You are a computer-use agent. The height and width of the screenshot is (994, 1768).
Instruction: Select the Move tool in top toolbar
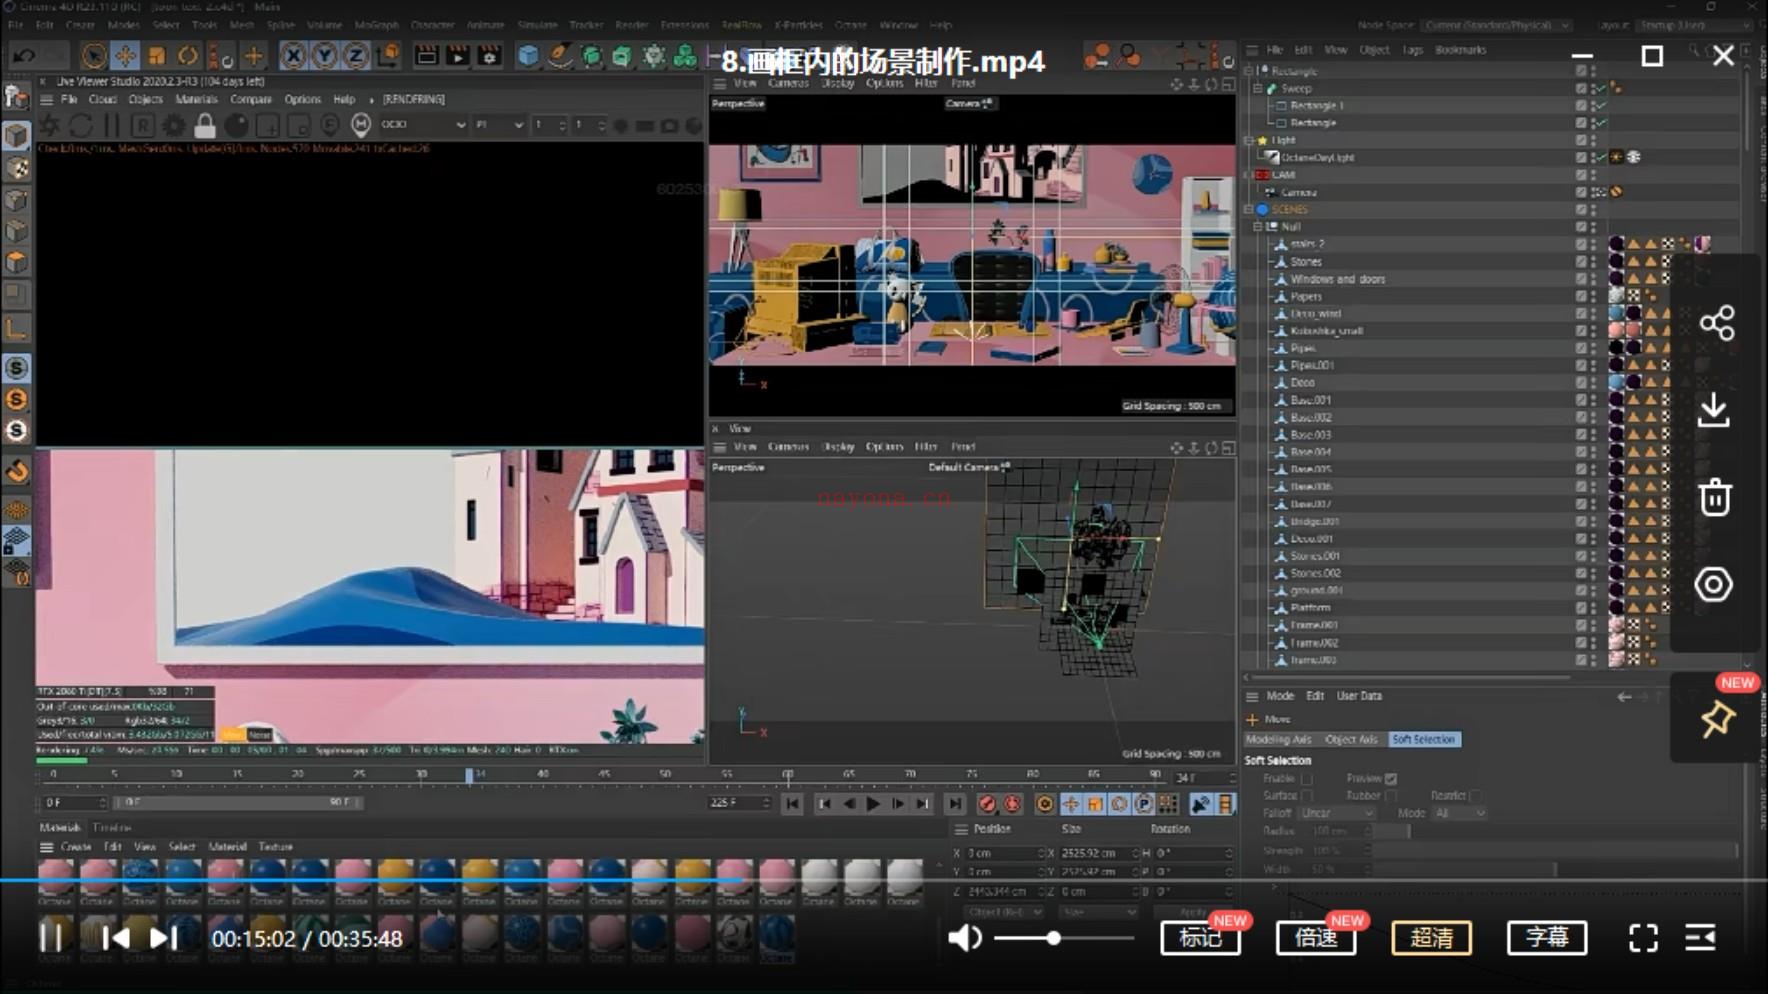tap(125, 55)
